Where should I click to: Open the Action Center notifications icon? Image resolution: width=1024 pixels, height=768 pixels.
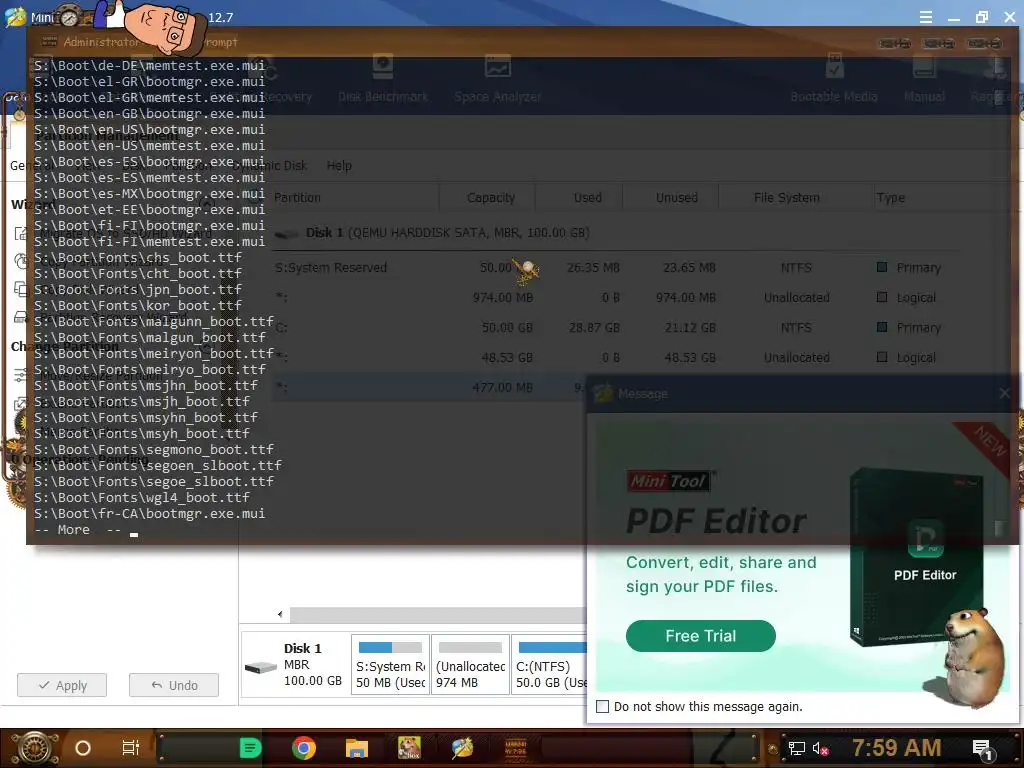tap(982, 749)
